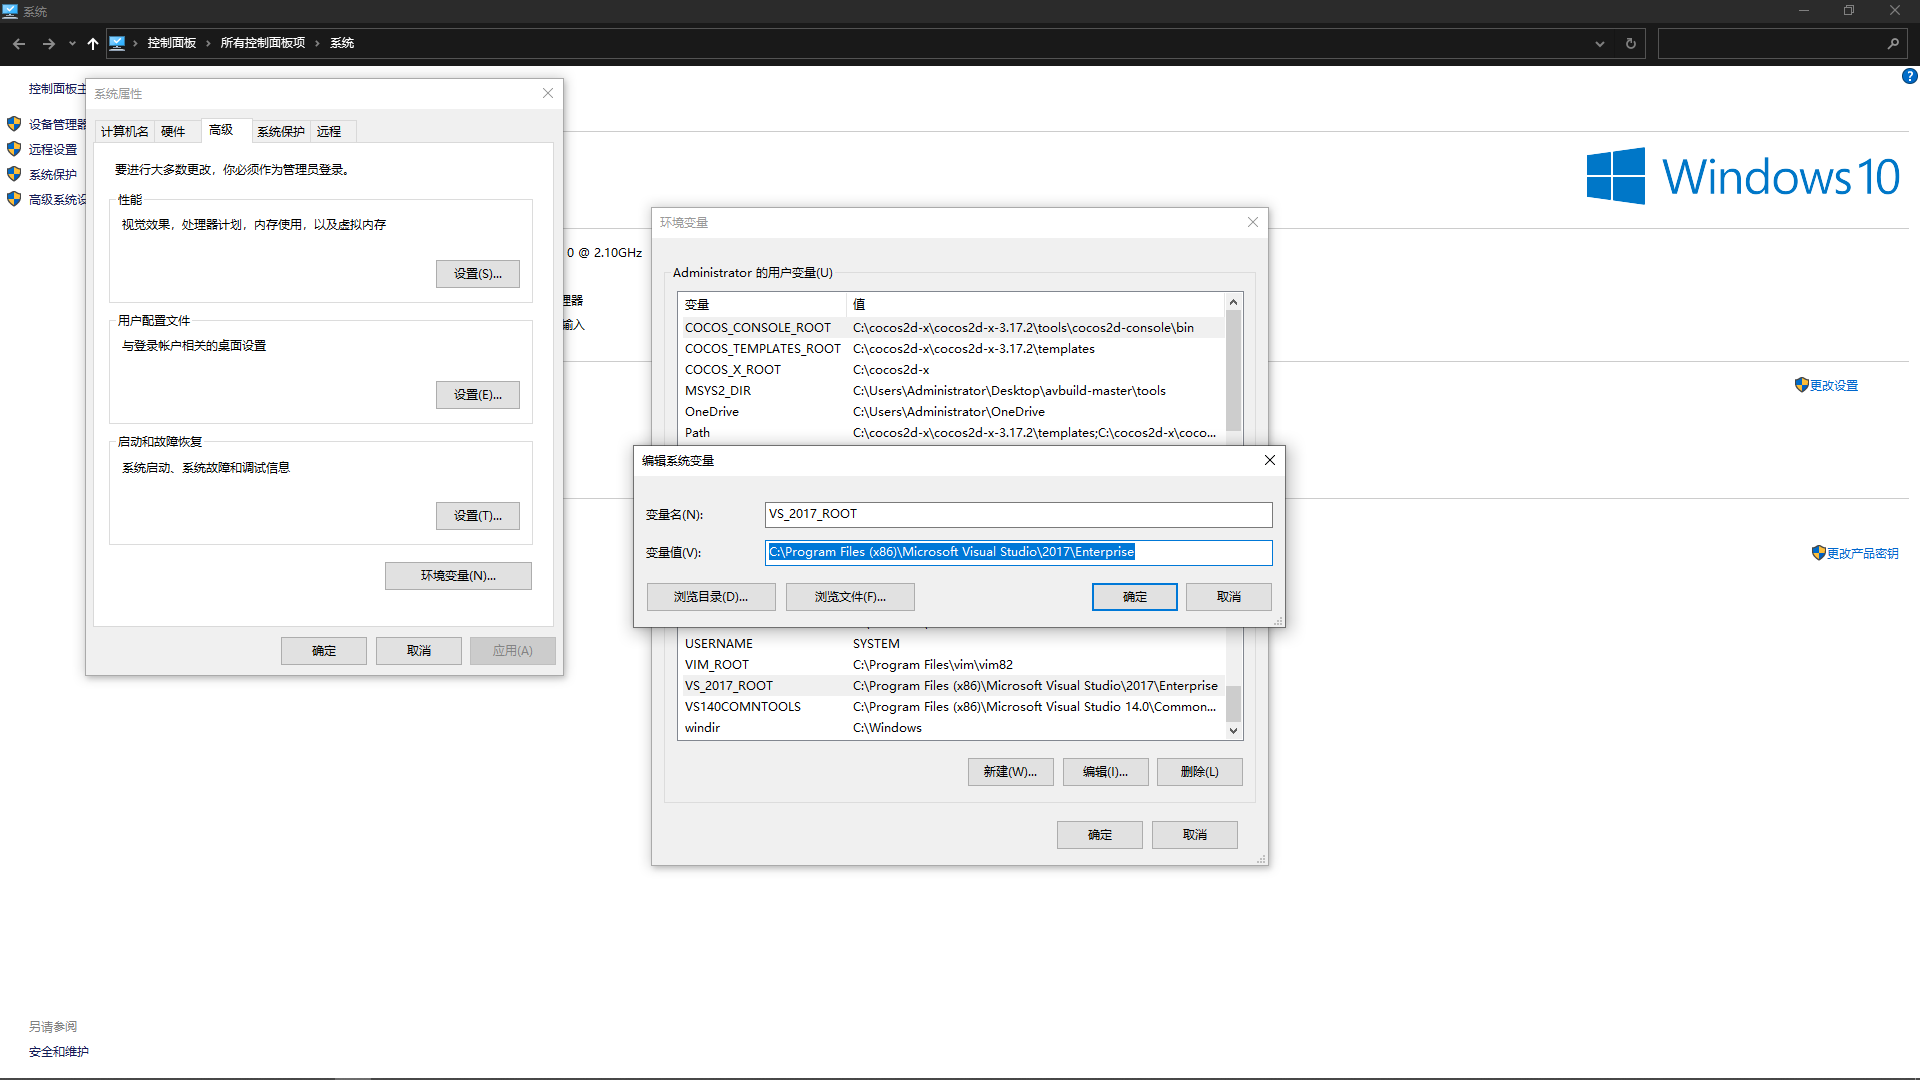This screenshot has width=1920, height=1080.
Task: Go up one level with the up arrow
Action: (x=93, y=43)
